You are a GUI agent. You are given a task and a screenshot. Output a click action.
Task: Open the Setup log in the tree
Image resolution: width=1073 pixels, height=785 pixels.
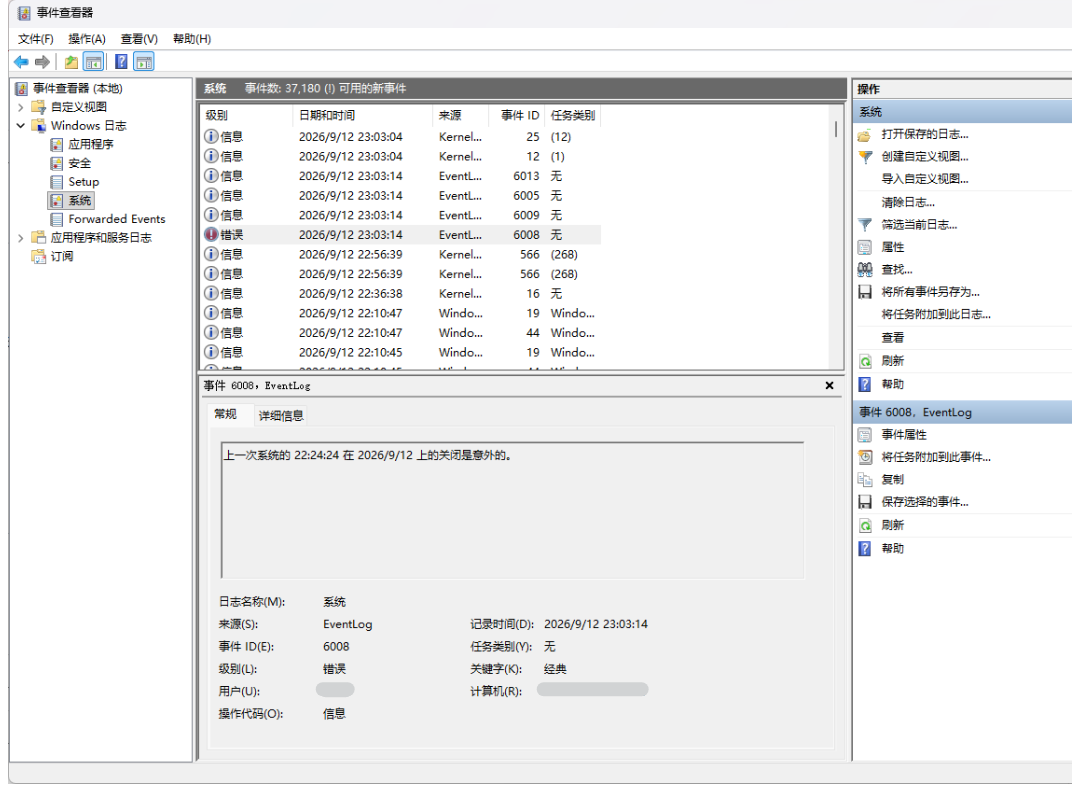(x=83, y=182)
